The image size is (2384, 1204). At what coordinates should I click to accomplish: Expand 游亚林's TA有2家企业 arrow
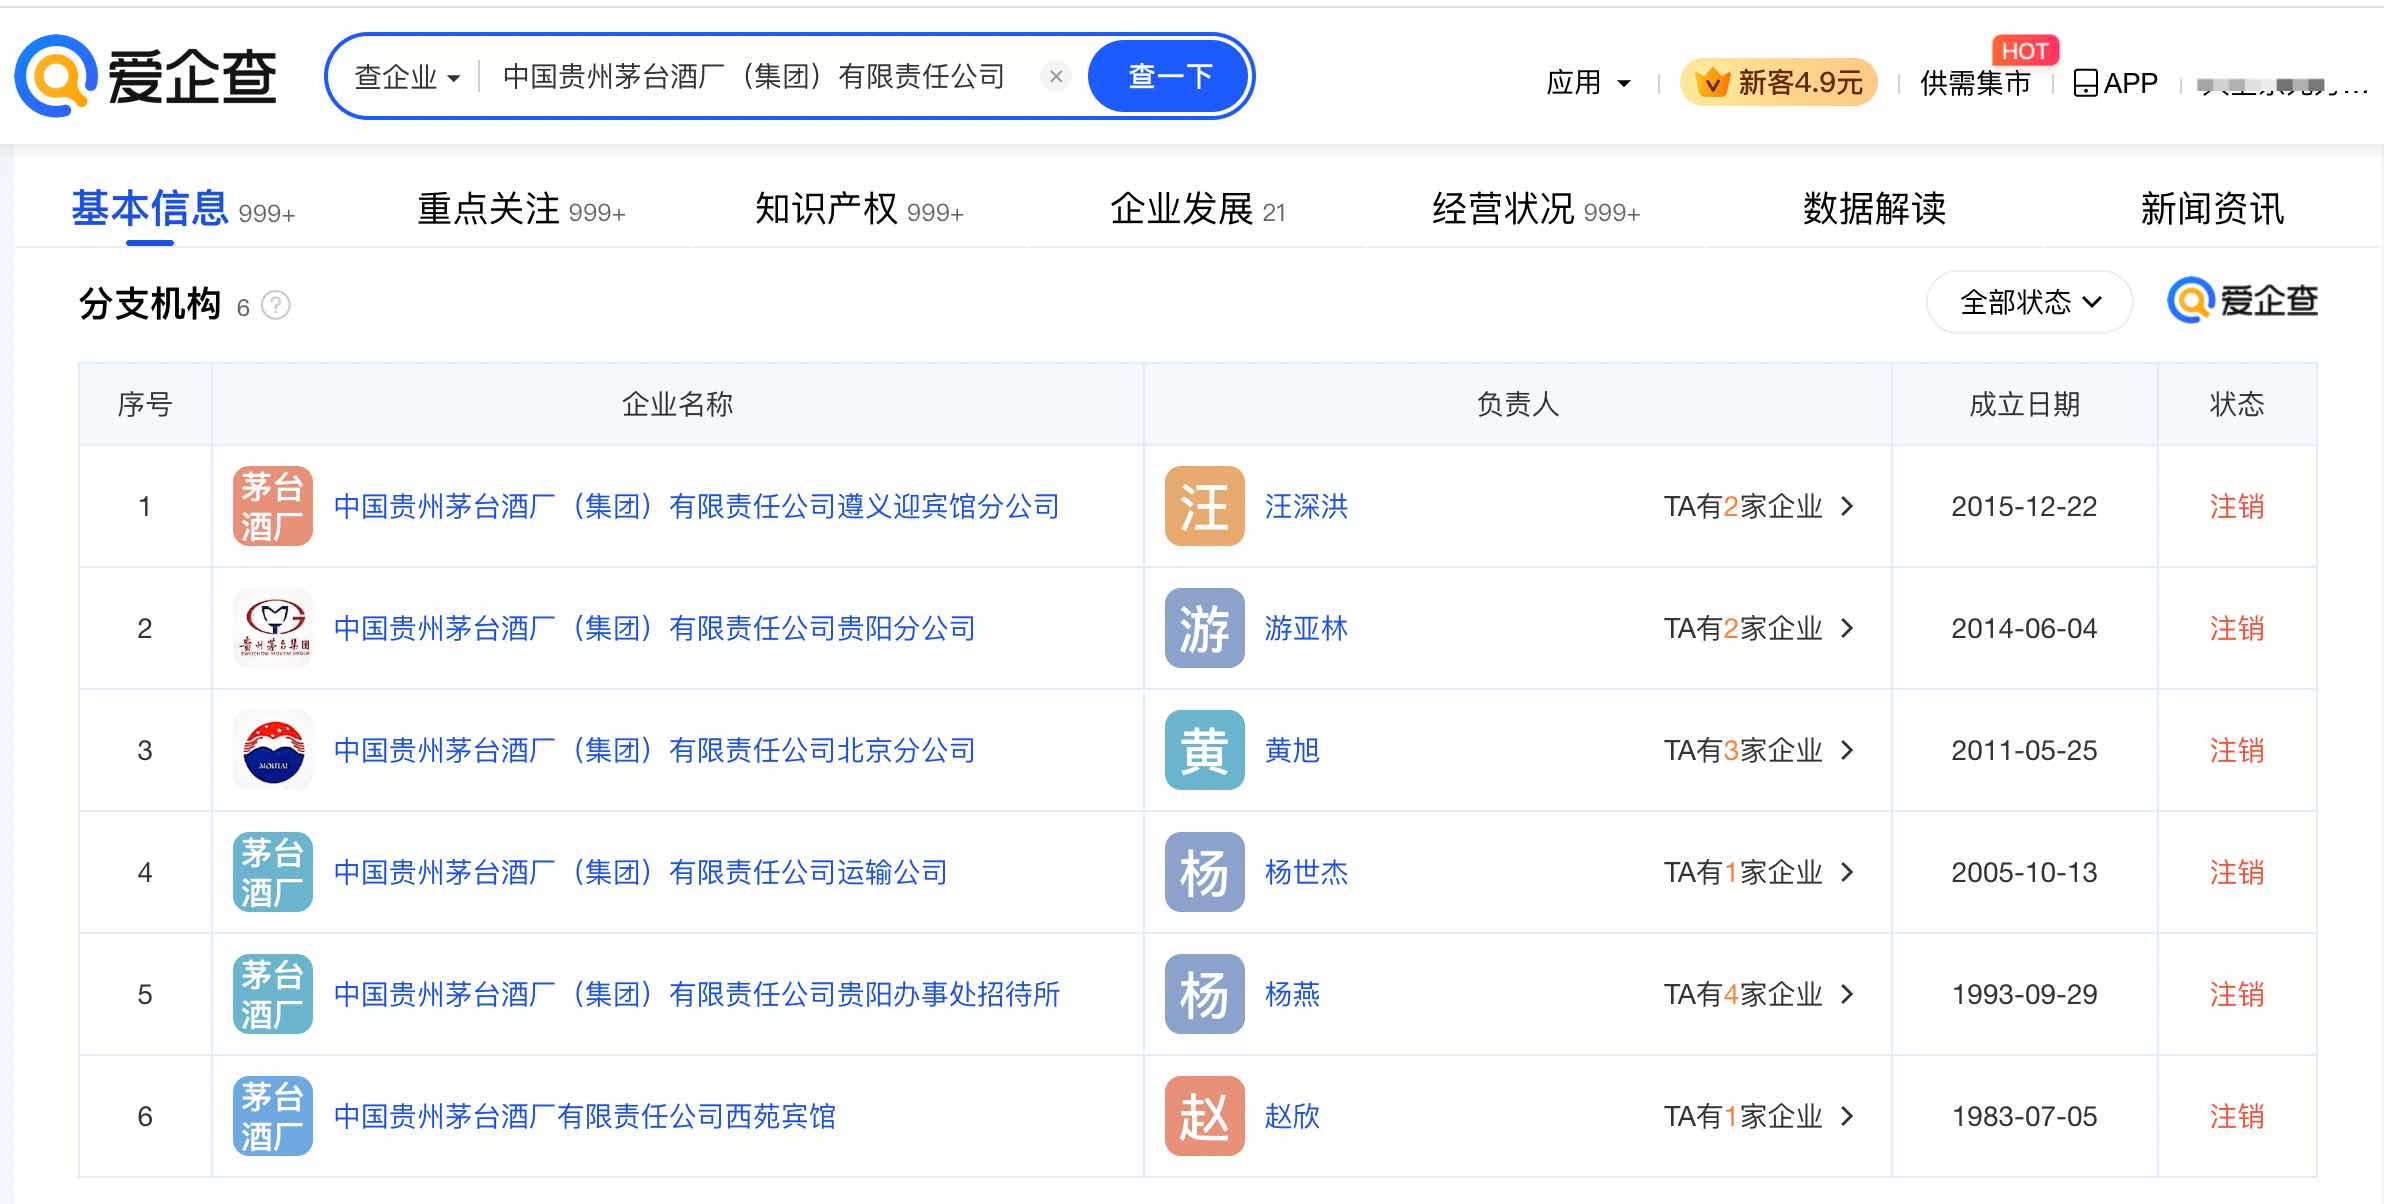click(1848, 628)
